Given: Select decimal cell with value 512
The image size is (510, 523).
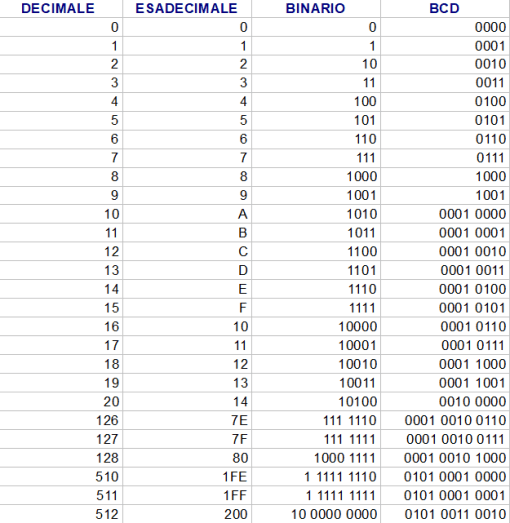Looking at the screenshot, I should [61, 514].
